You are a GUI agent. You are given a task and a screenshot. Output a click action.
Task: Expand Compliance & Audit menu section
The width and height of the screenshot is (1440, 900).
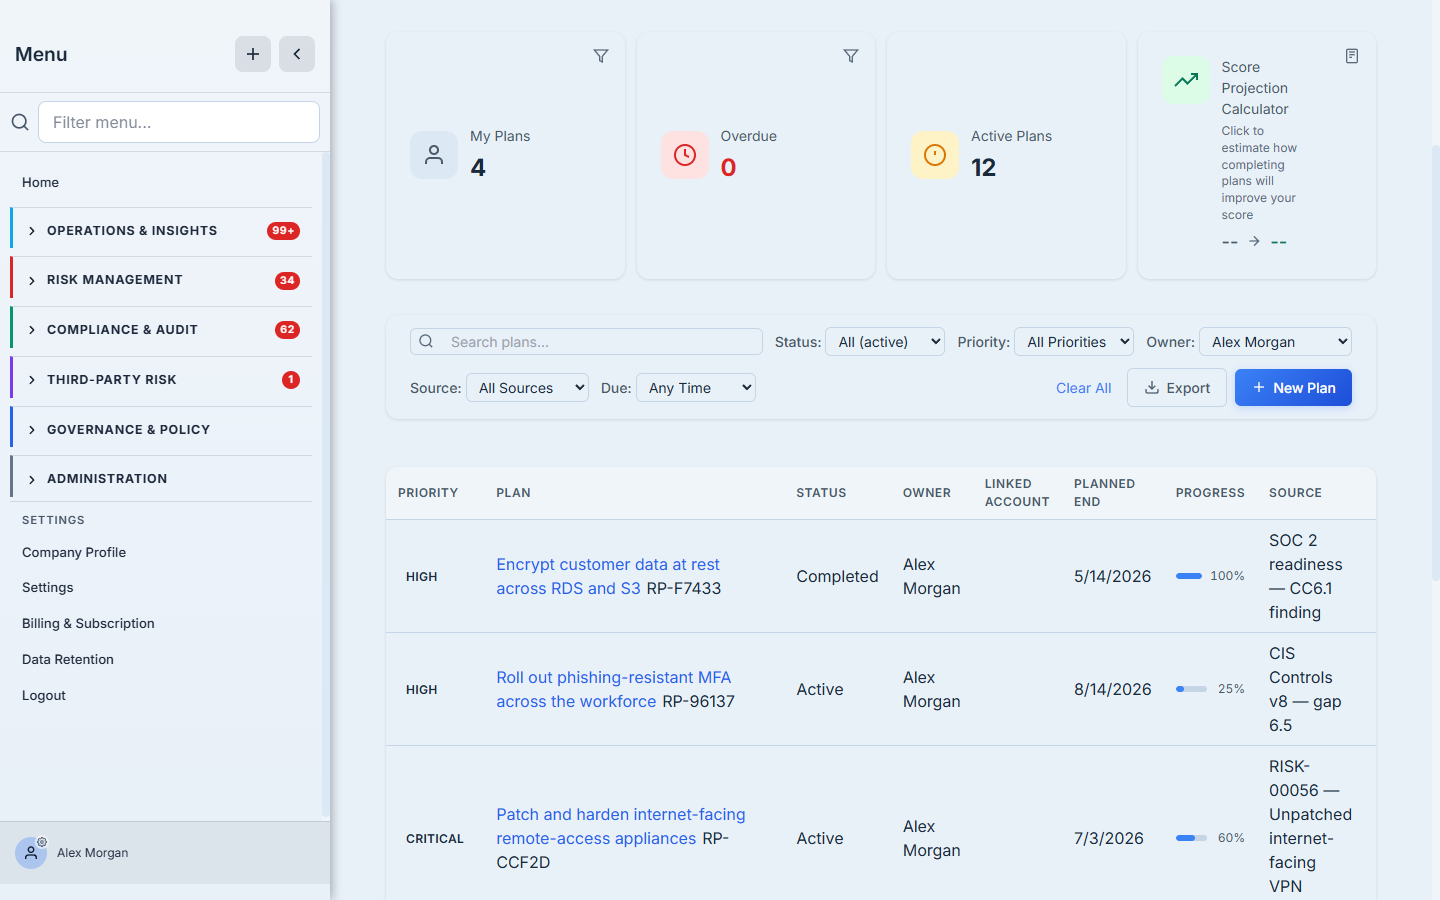[162, 330]
